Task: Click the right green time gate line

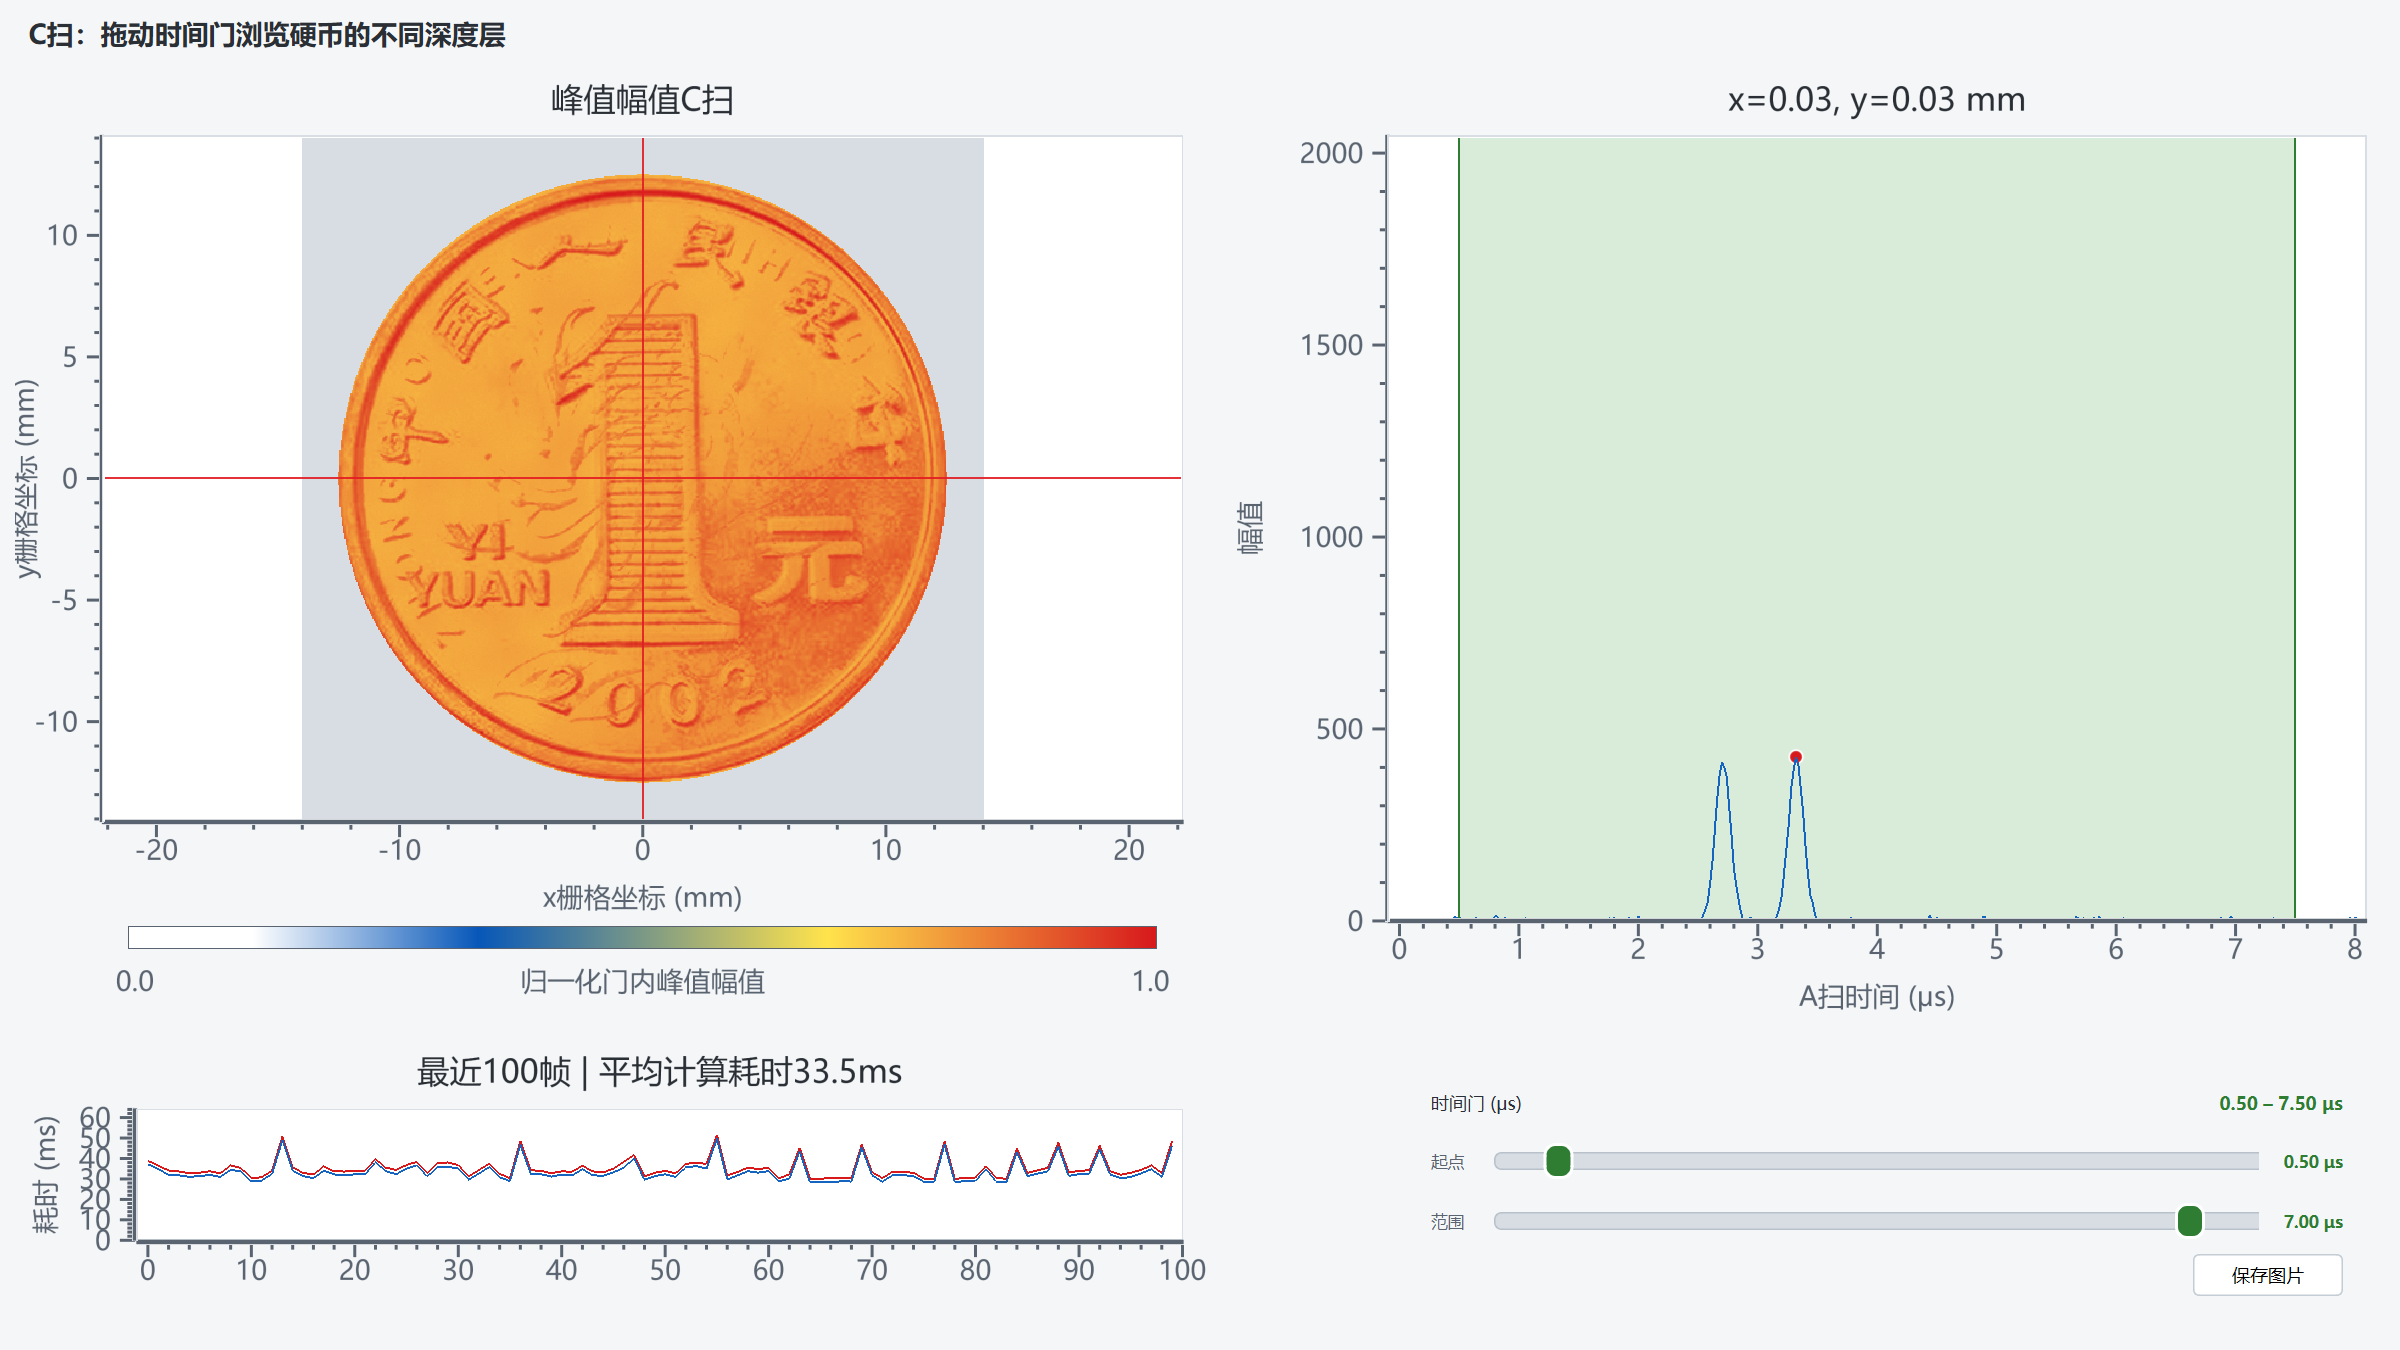Action: pyautogui.click(x=2294, y=528)
